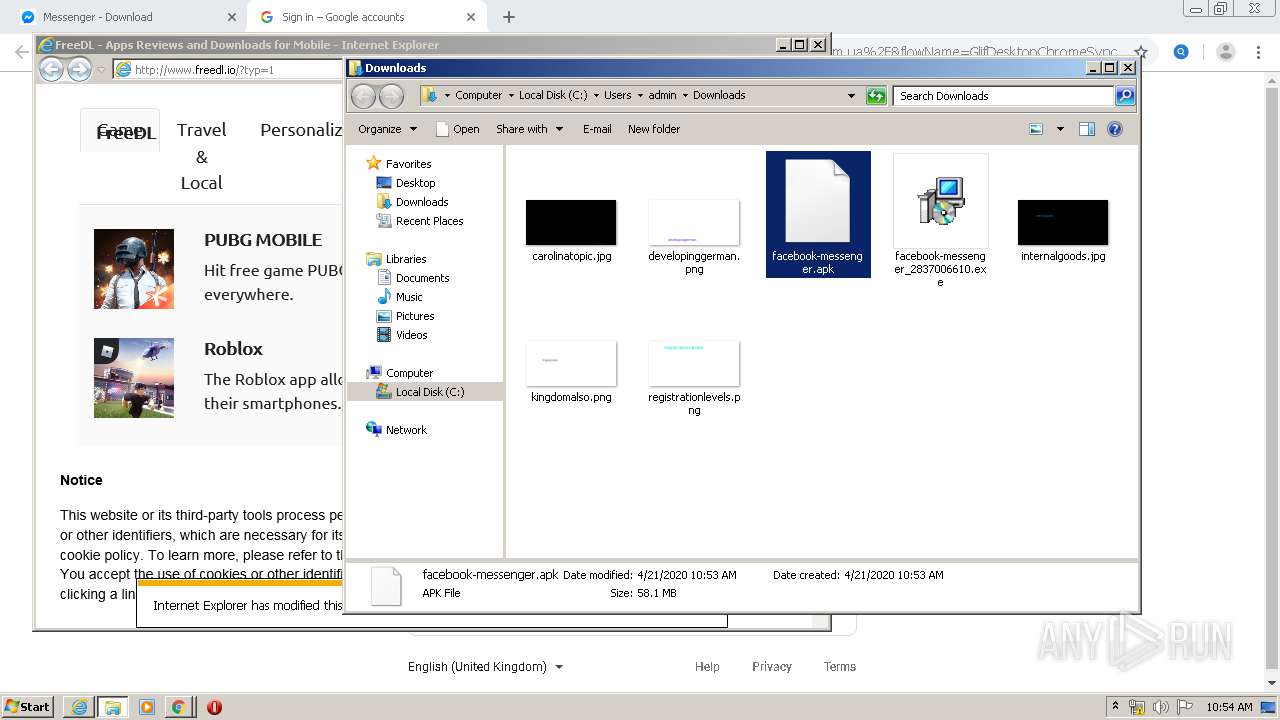This screenshot has height=720, width=1280.
Task: Open Explorer Help question mark icon
Action: tap(1115, 129)
